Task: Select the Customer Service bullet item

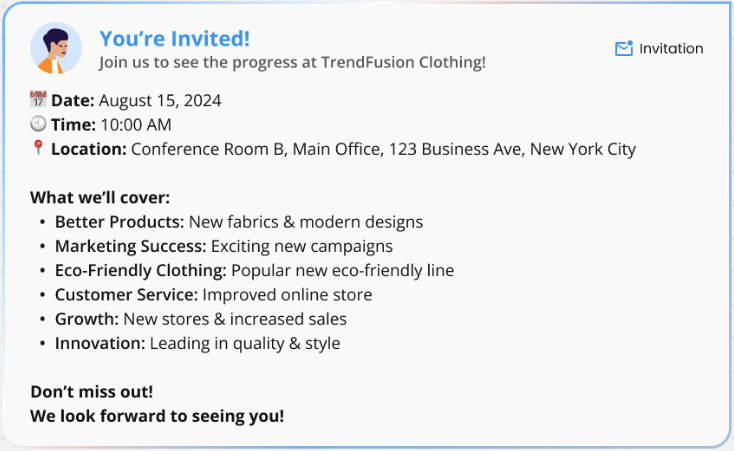Action: click(x=213, y=295)
